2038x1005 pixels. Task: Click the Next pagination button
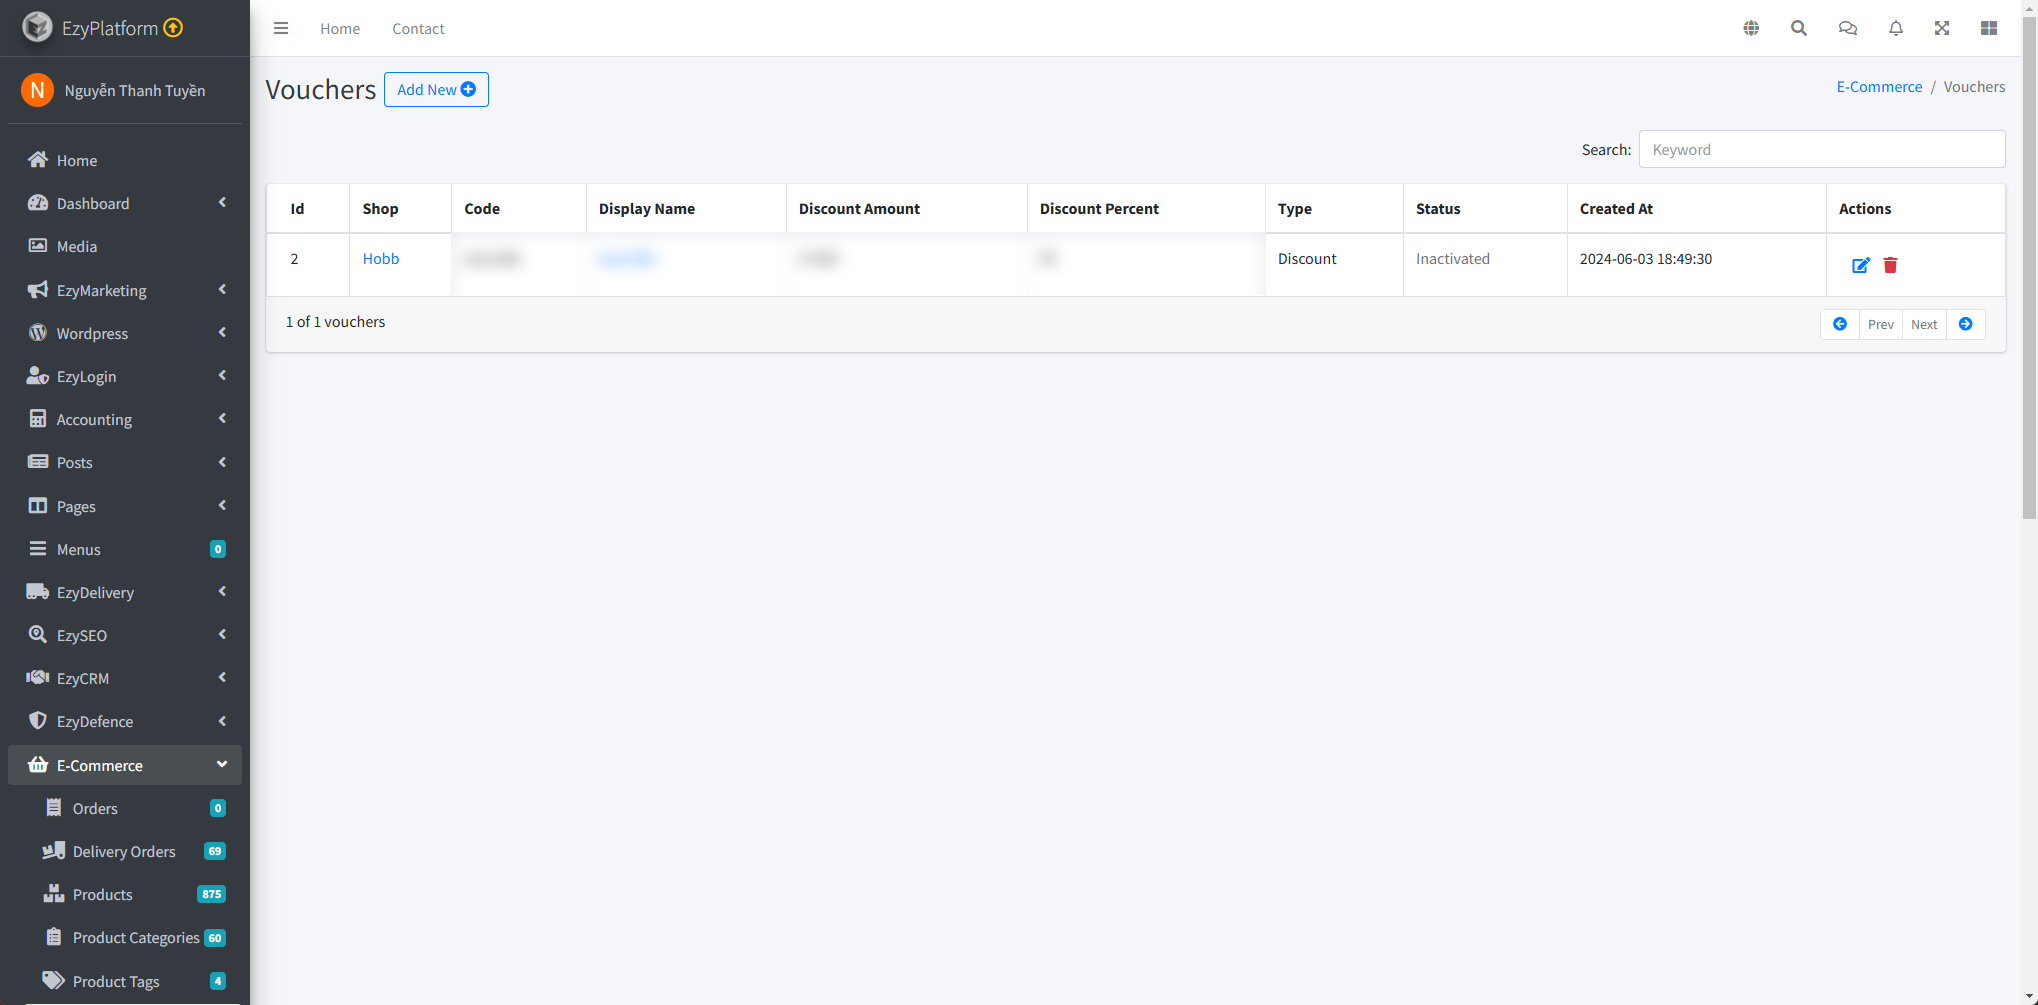point(1923,324)
